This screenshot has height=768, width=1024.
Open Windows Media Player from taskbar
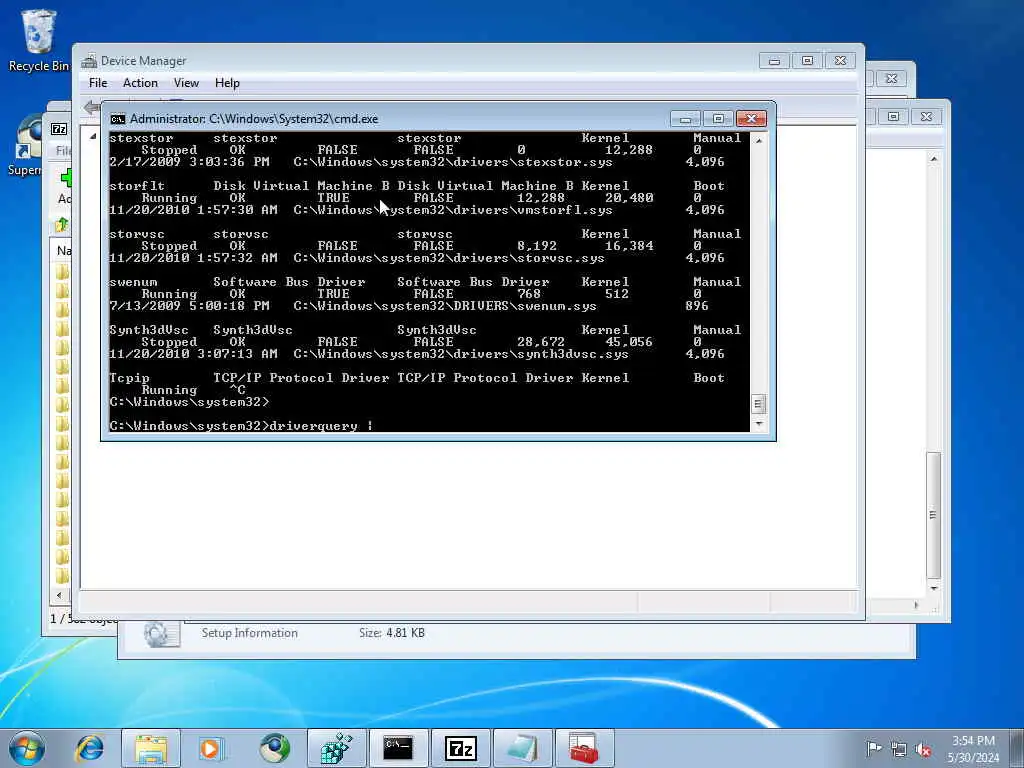212,748
